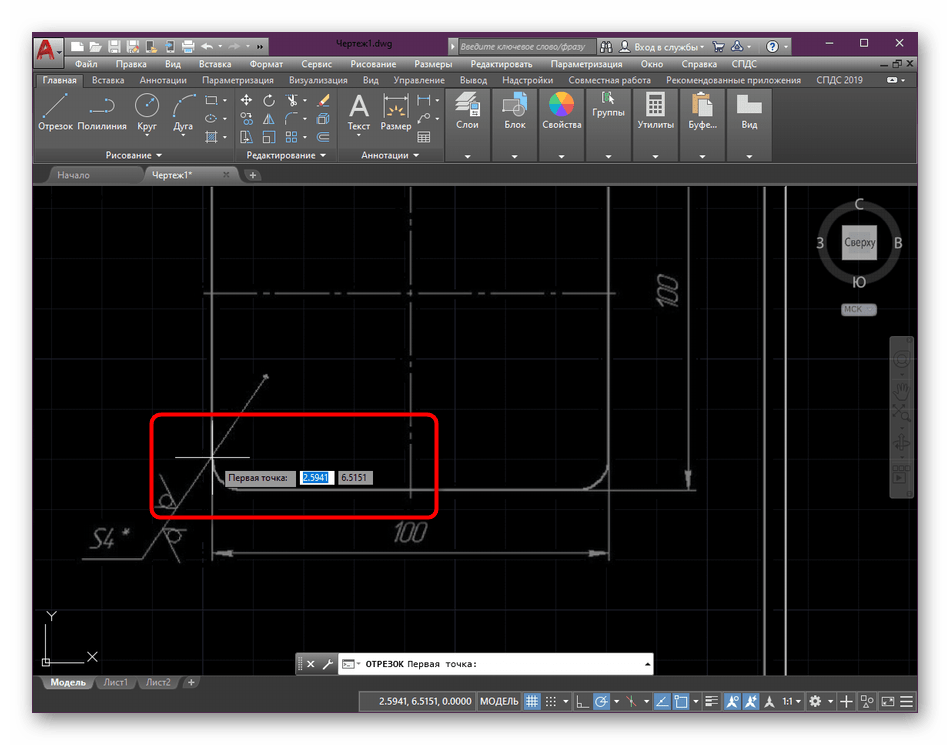Click the Trim scissors icon
Viewport: 950px width, 745px height.
tap(292, 100)
